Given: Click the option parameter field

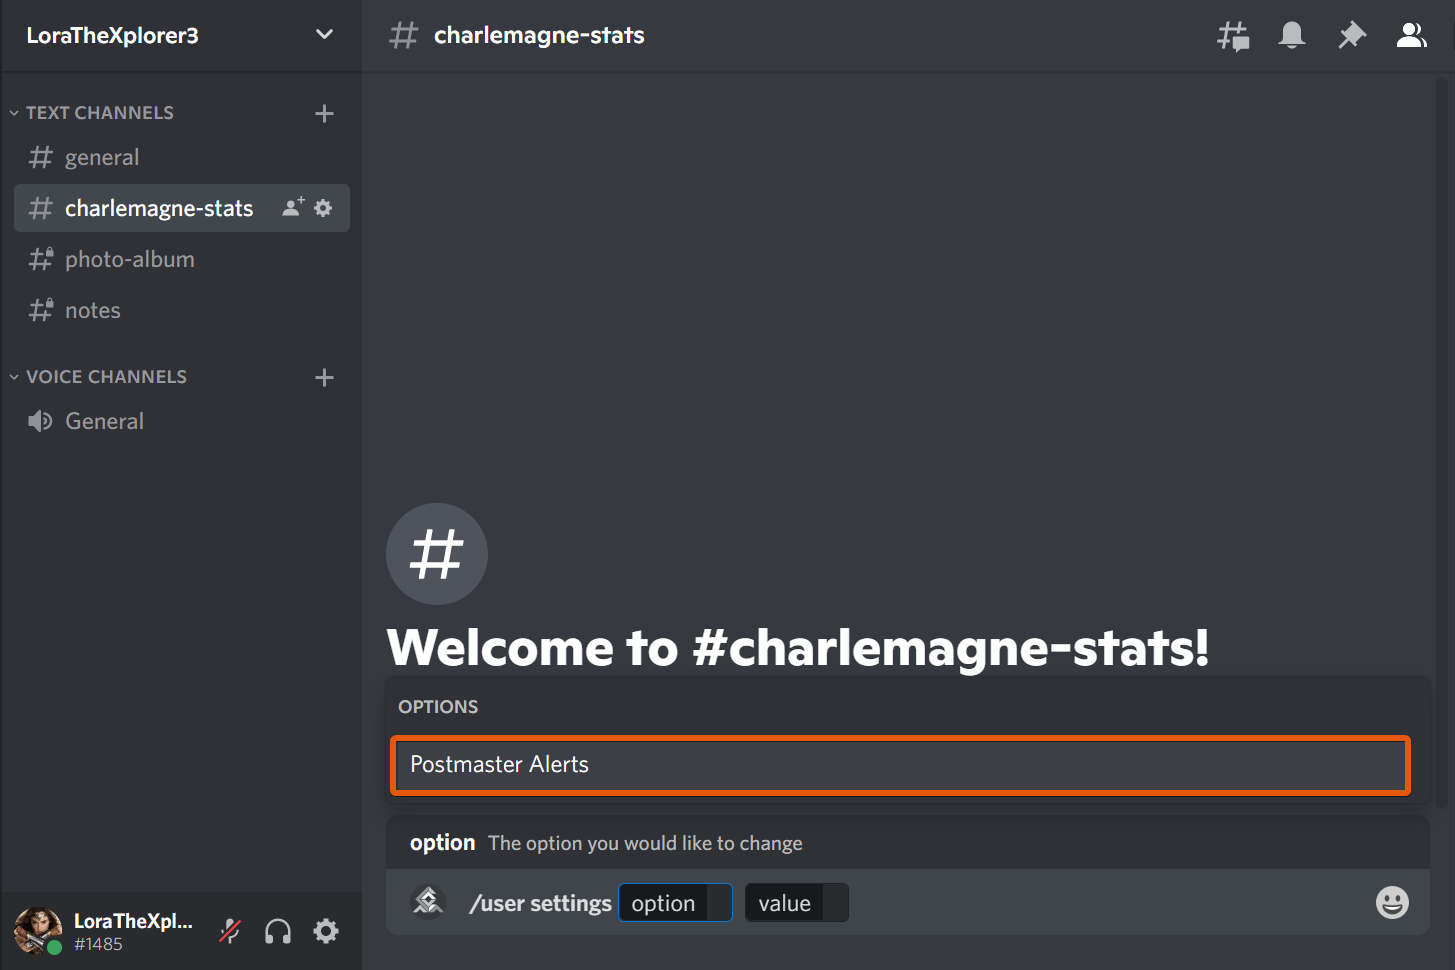Looking at the screenshot, I should click(x=675, y=903).
